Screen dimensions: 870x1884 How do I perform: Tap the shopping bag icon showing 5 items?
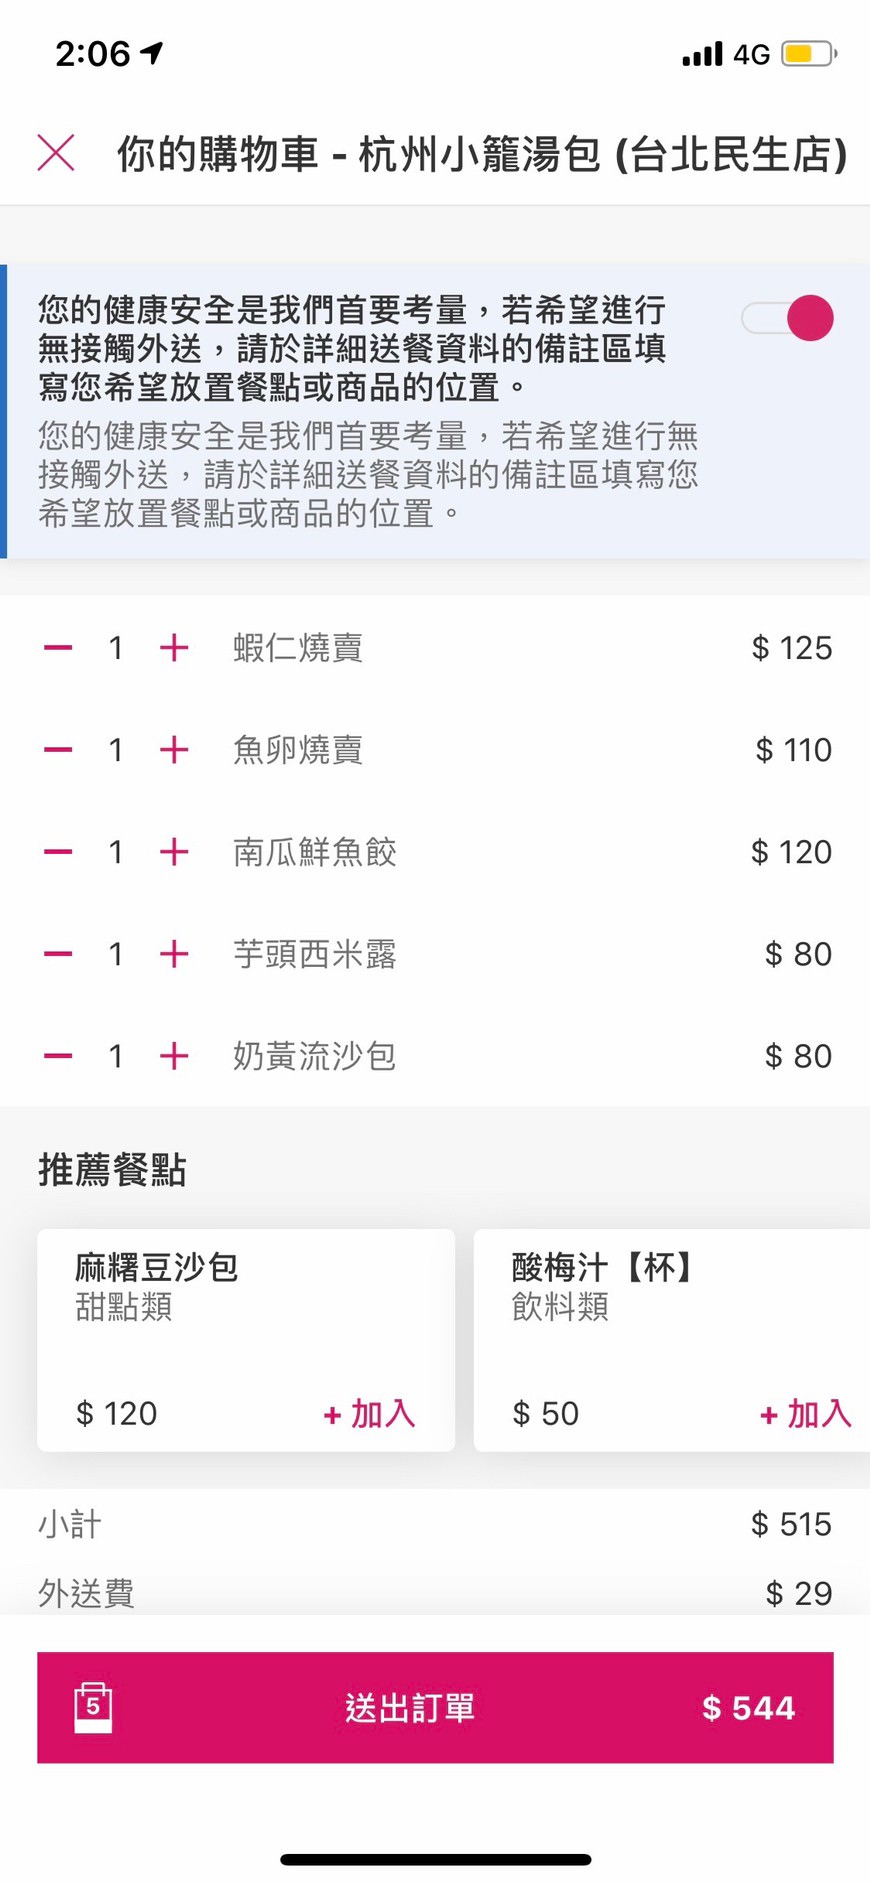[93, 1707]
